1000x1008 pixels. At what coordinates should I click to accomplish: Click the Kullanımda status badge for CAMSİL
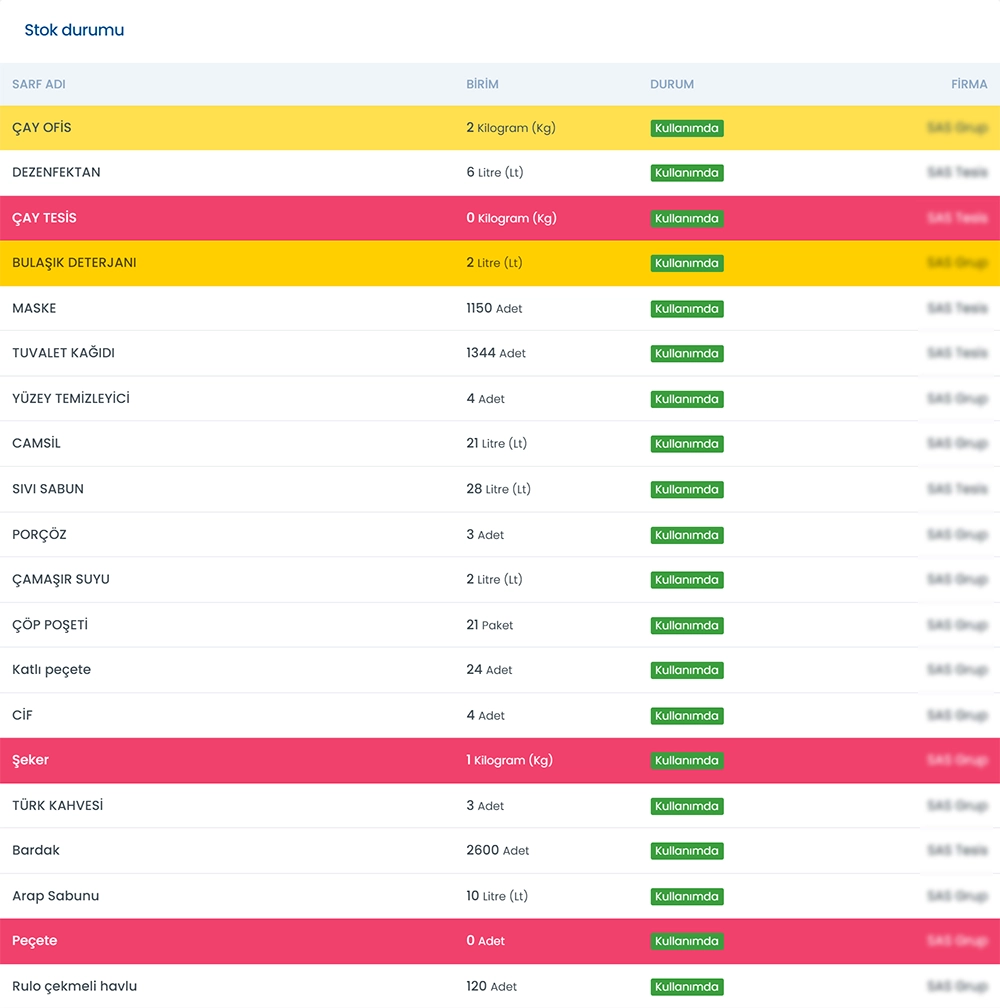686,444
